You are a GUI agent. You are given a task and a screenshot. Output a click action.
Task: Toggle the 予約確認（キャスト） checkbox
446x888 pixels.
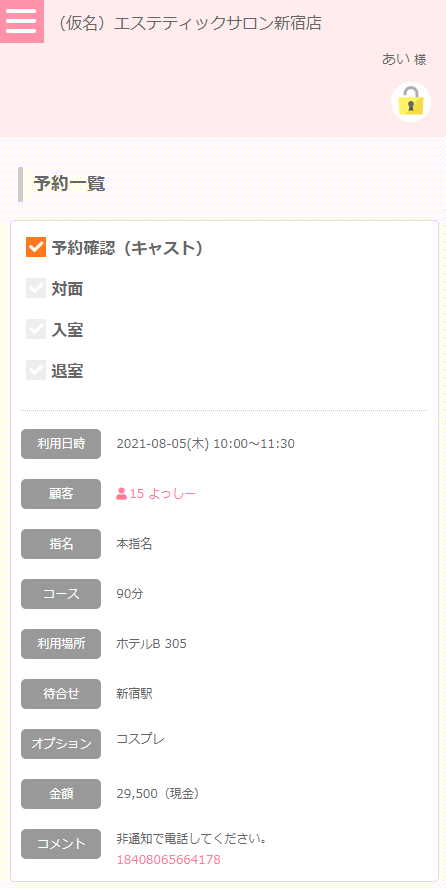click(x=36, y=247)
